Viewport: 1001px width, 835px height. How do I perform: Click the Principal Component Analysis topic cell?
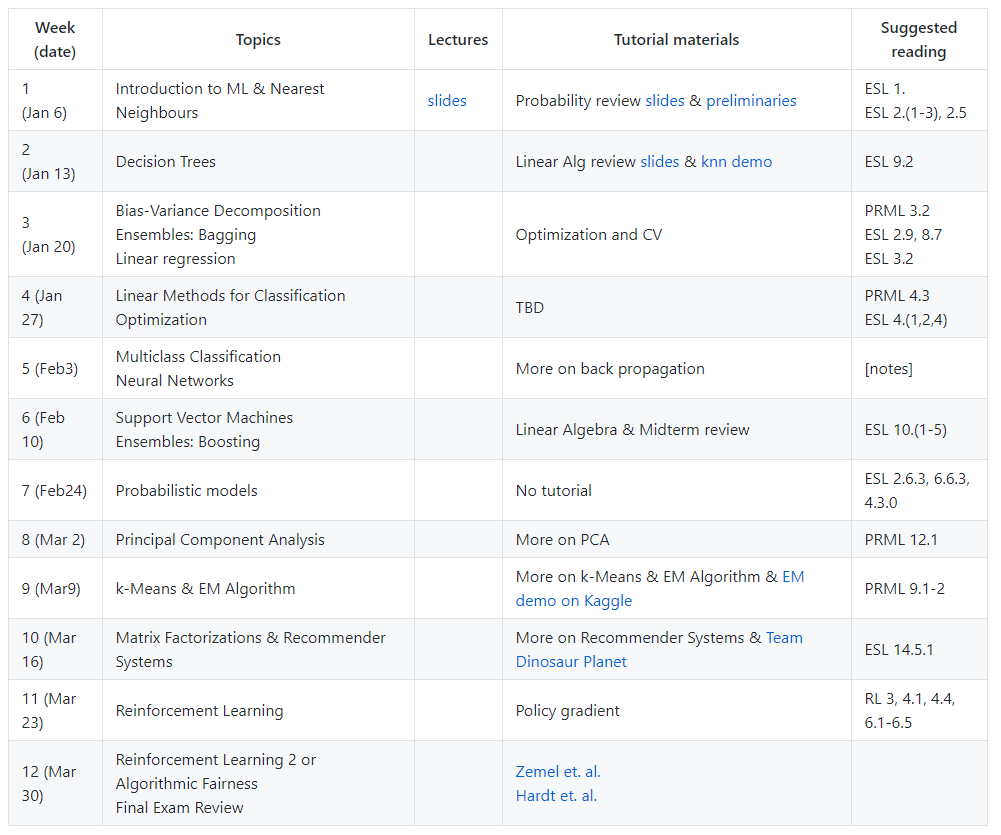220,540
